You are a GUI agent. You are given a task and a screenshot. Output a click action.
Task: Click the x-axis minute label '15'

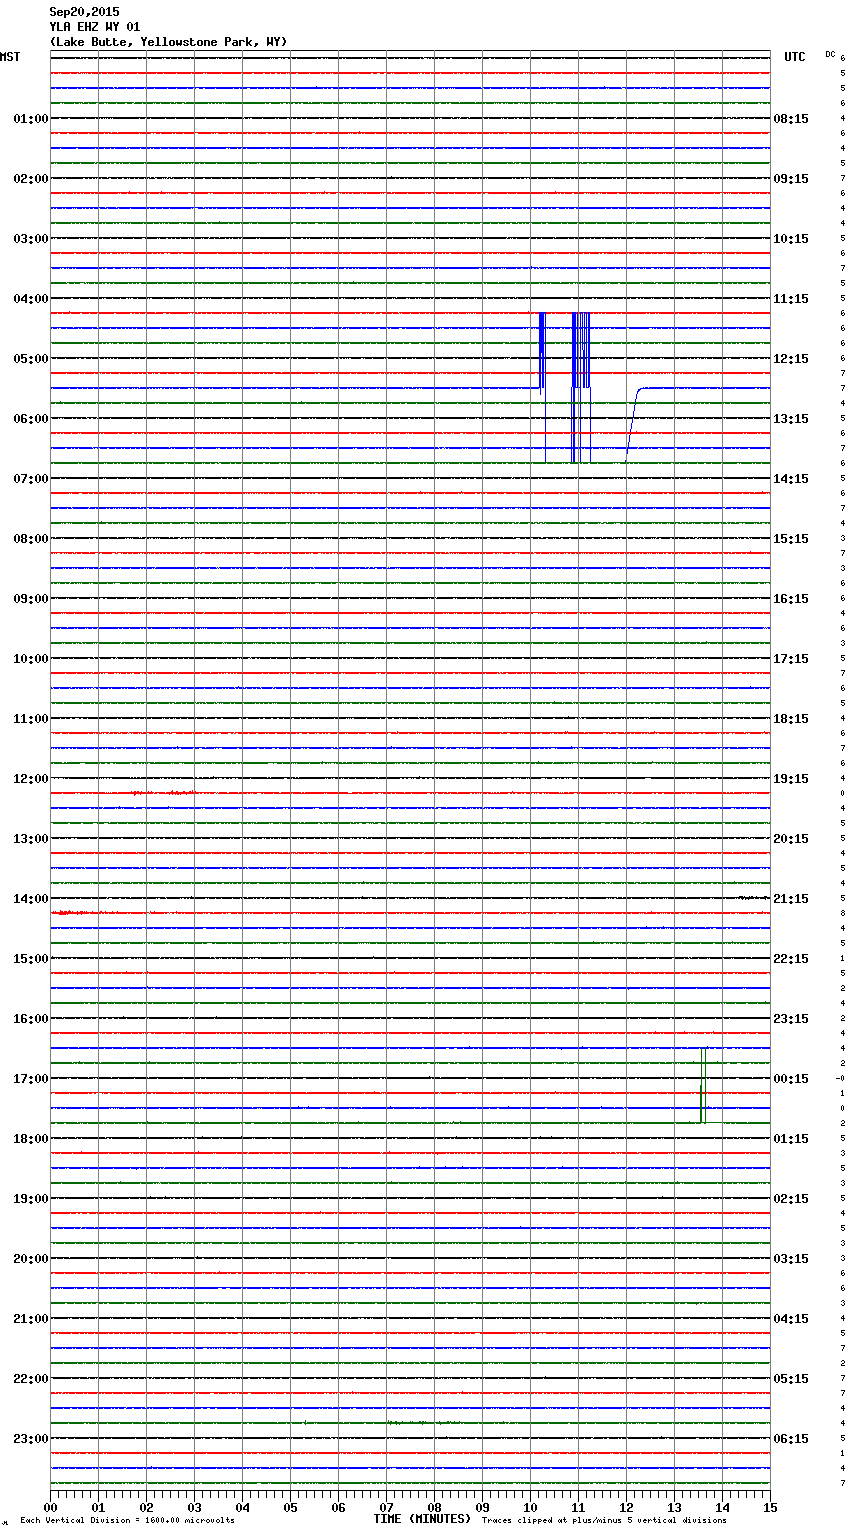coord(770,1507)
